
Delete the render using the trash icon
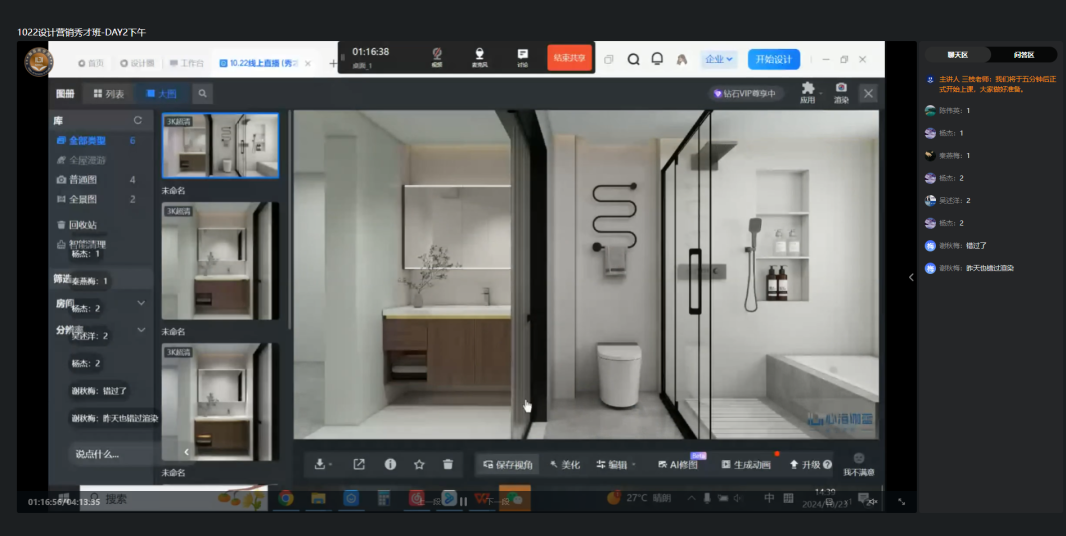point(448,464)
